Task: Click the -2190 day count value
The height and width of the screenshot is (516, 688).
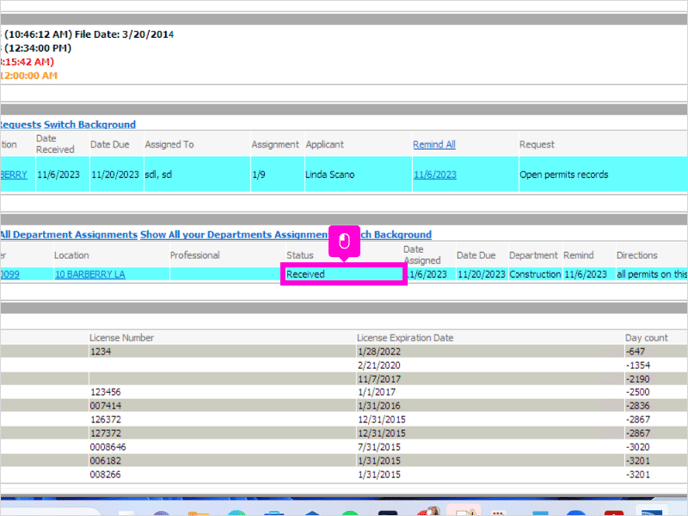Action: click(638, 379)
